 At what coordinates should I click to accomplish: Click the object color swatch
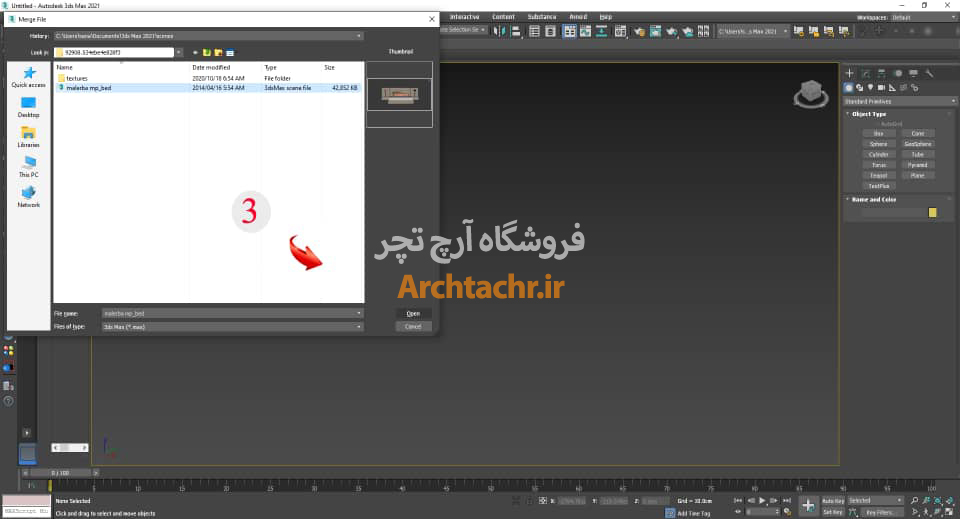click(932, 213)
